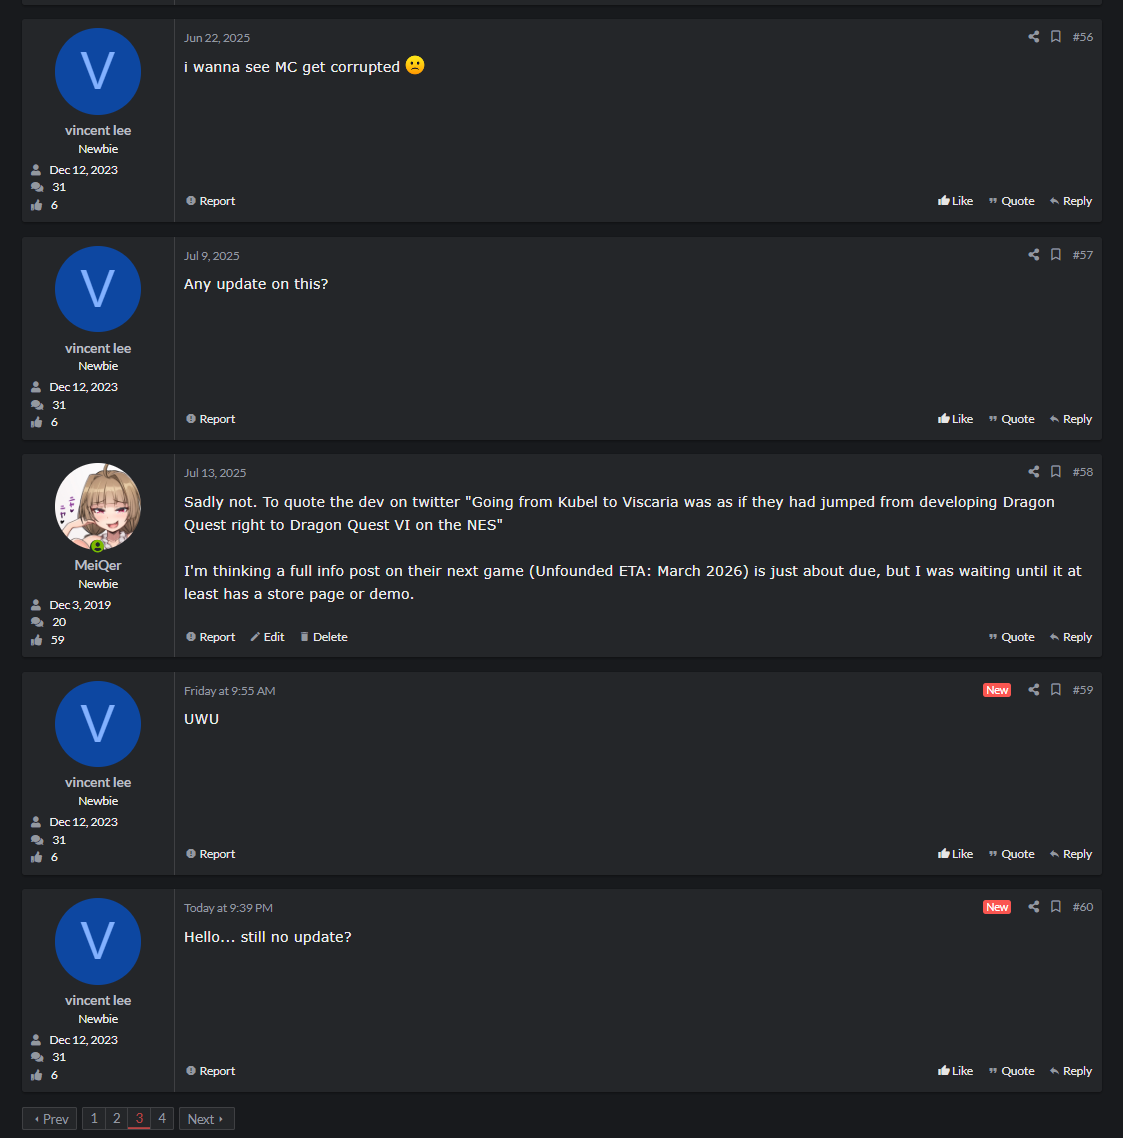
Task: Bookmark post #57
Action: click(1056, 255)
